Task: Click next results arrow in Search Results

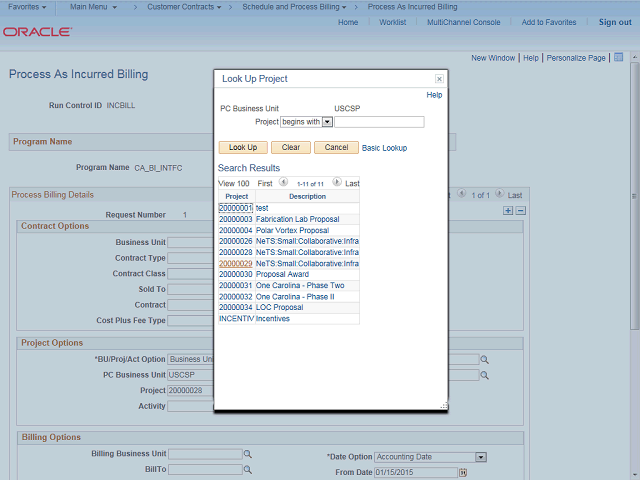Action: pos(337,182)
